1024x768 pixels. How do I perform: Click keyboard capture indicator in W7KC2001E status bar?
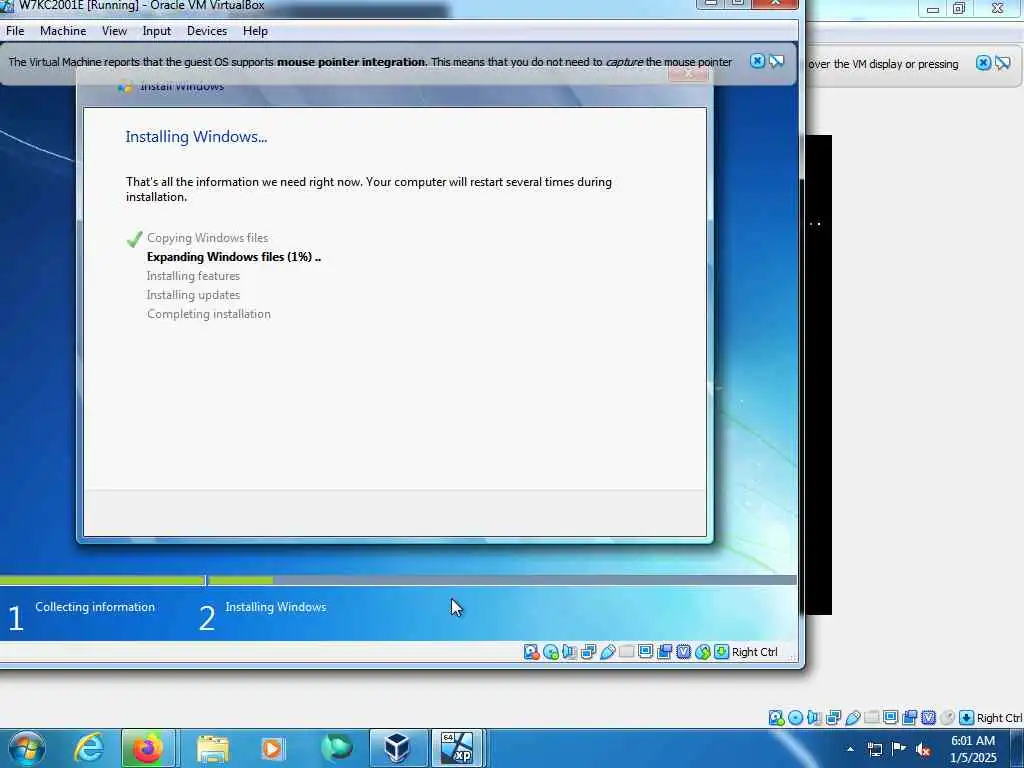pos(722,652)
